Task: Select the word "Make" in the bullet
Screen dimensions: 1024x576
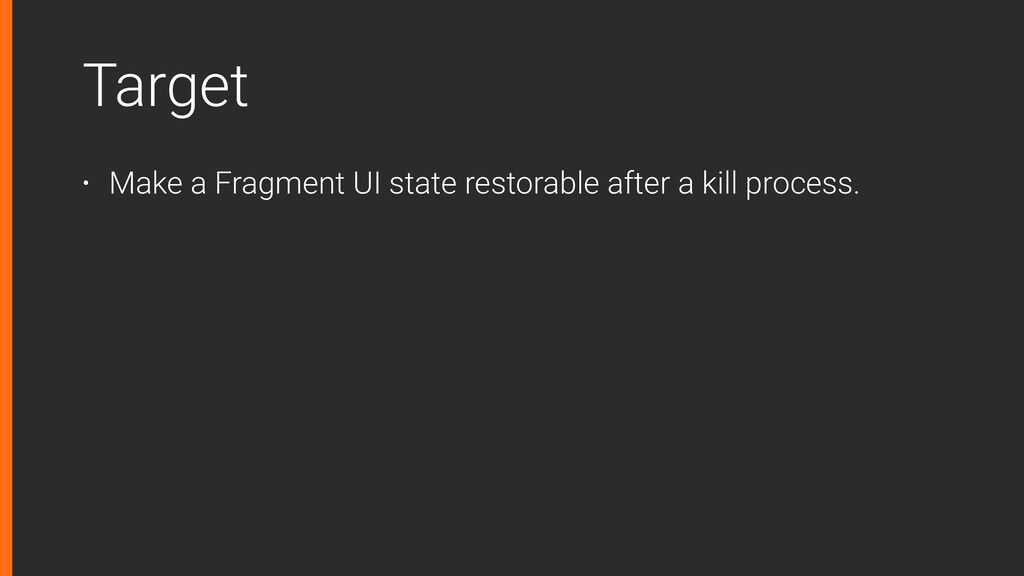Action: tap(146, 183)
